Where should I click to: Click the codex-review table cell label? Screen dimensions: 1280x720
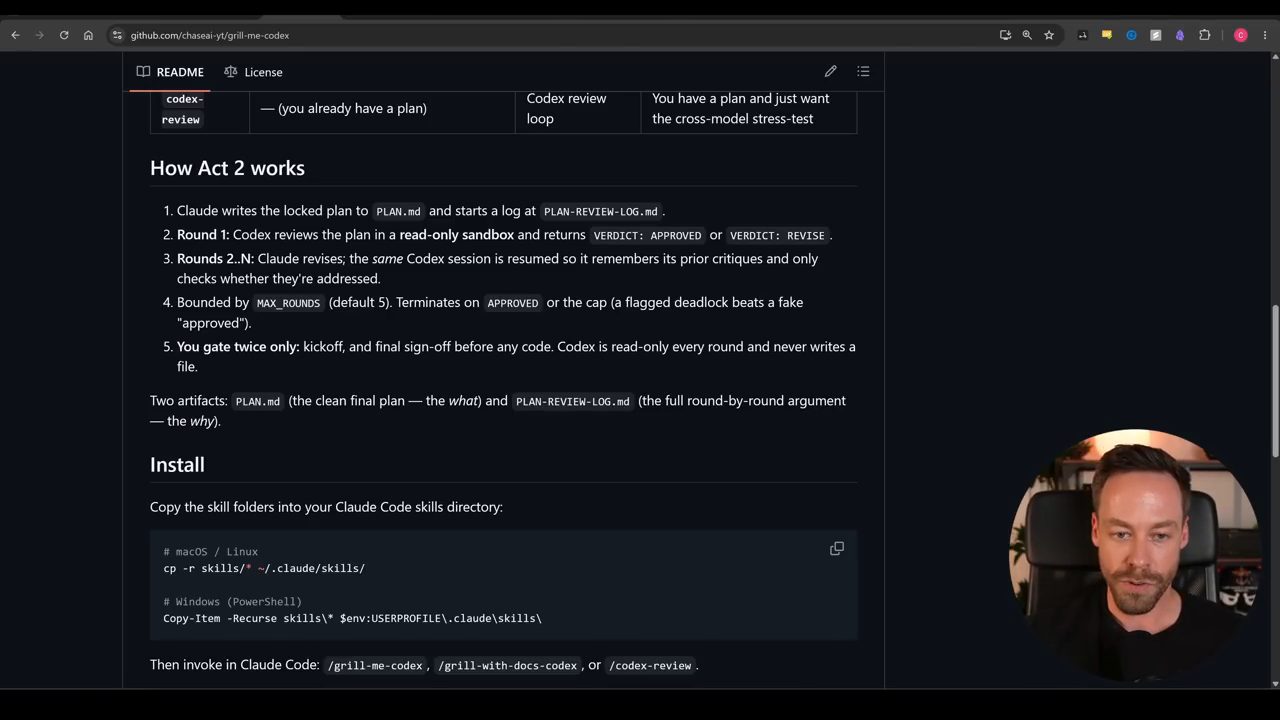(183, 109)
